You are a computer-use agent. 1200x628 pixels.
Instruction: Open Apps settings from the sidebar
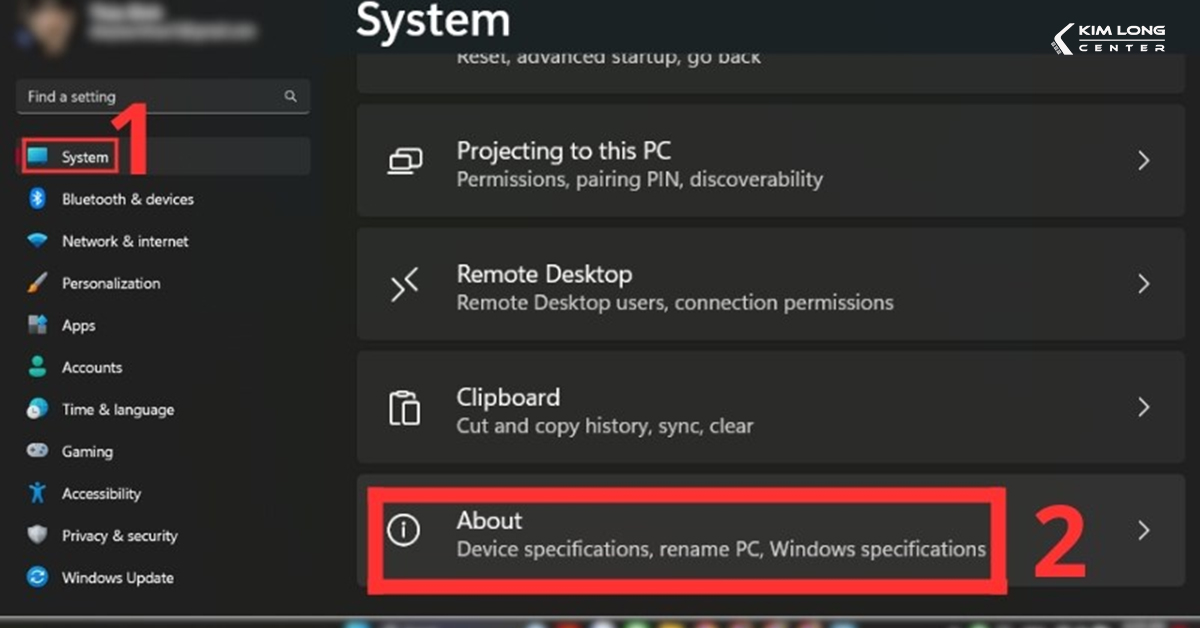(78, 325)
